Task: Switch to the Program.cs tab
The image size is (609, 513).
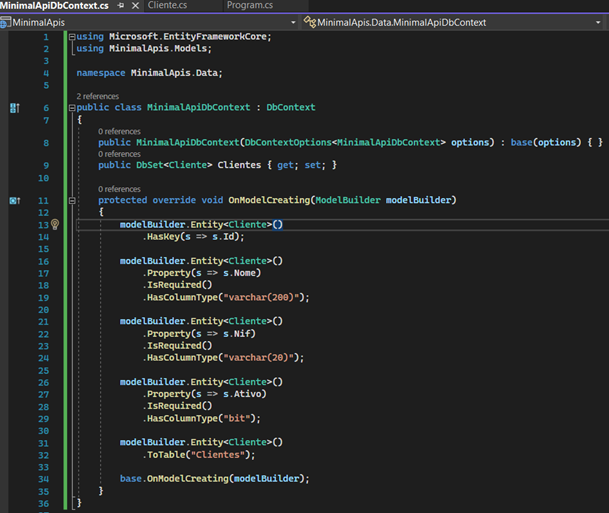Action: click(249, 6)
